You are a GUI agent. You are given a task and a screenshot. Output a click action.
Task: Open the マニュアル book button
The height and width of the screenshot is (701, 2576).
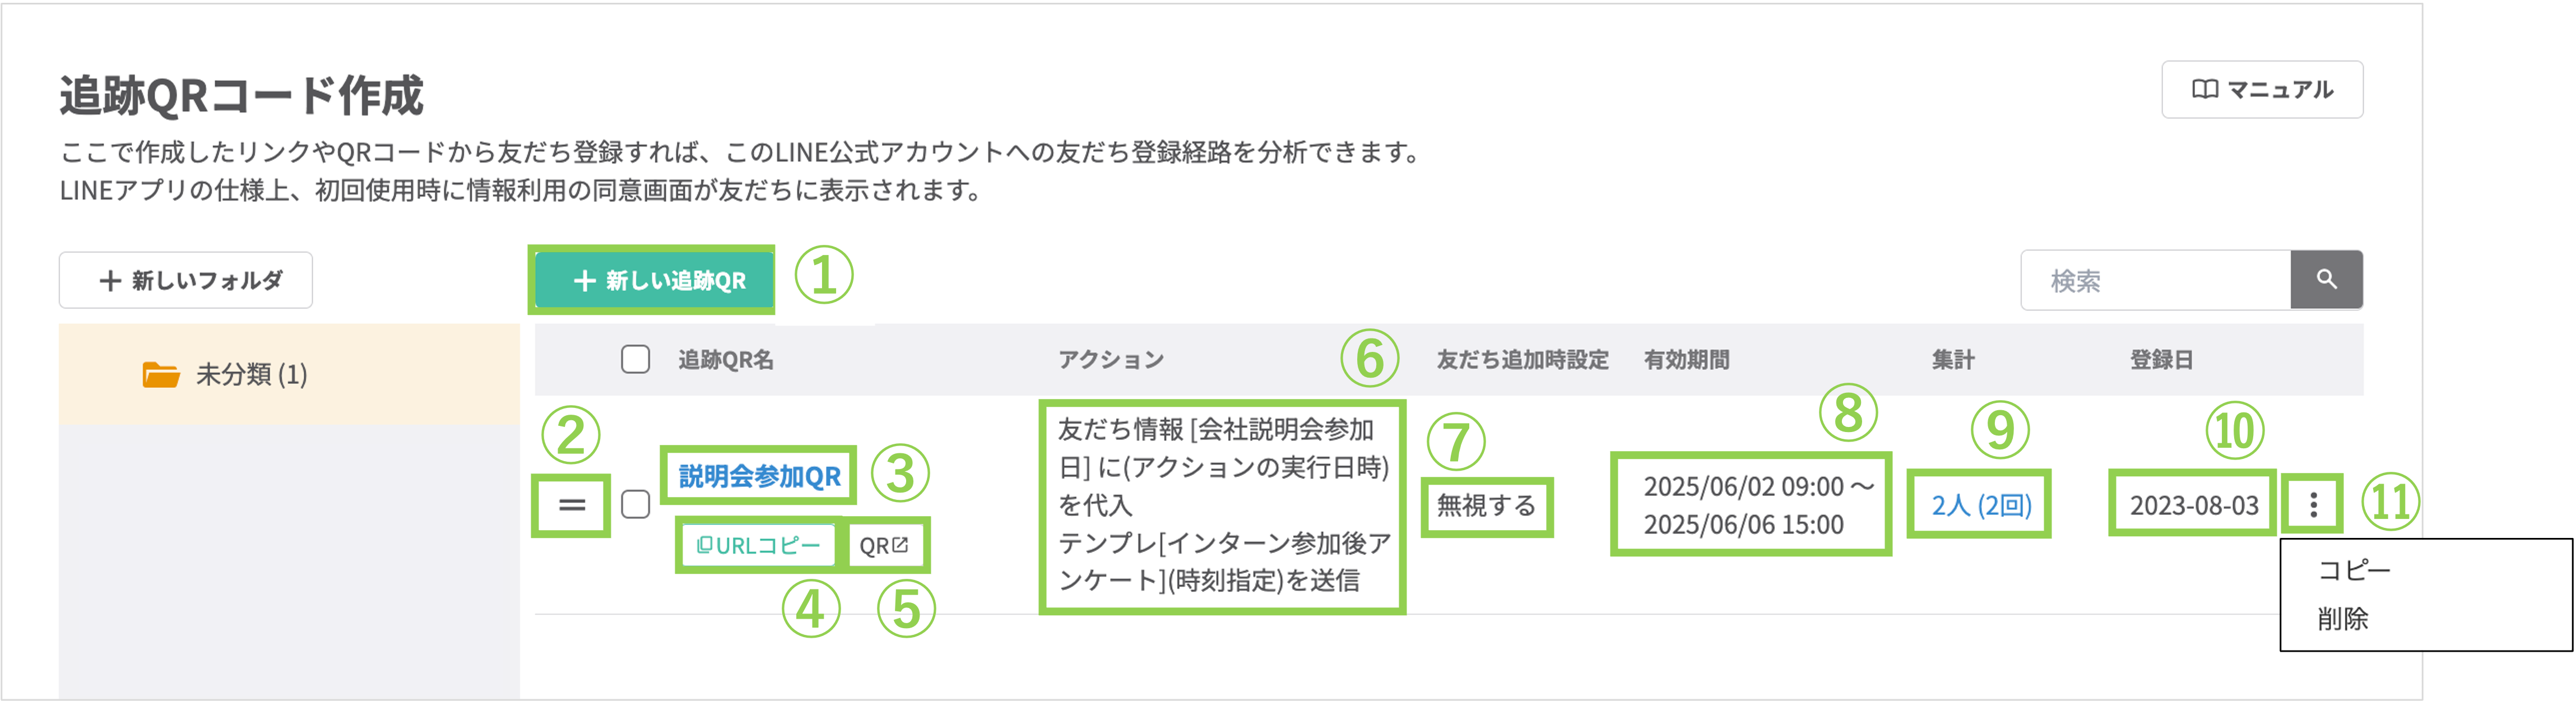[x=2262, y=90]
